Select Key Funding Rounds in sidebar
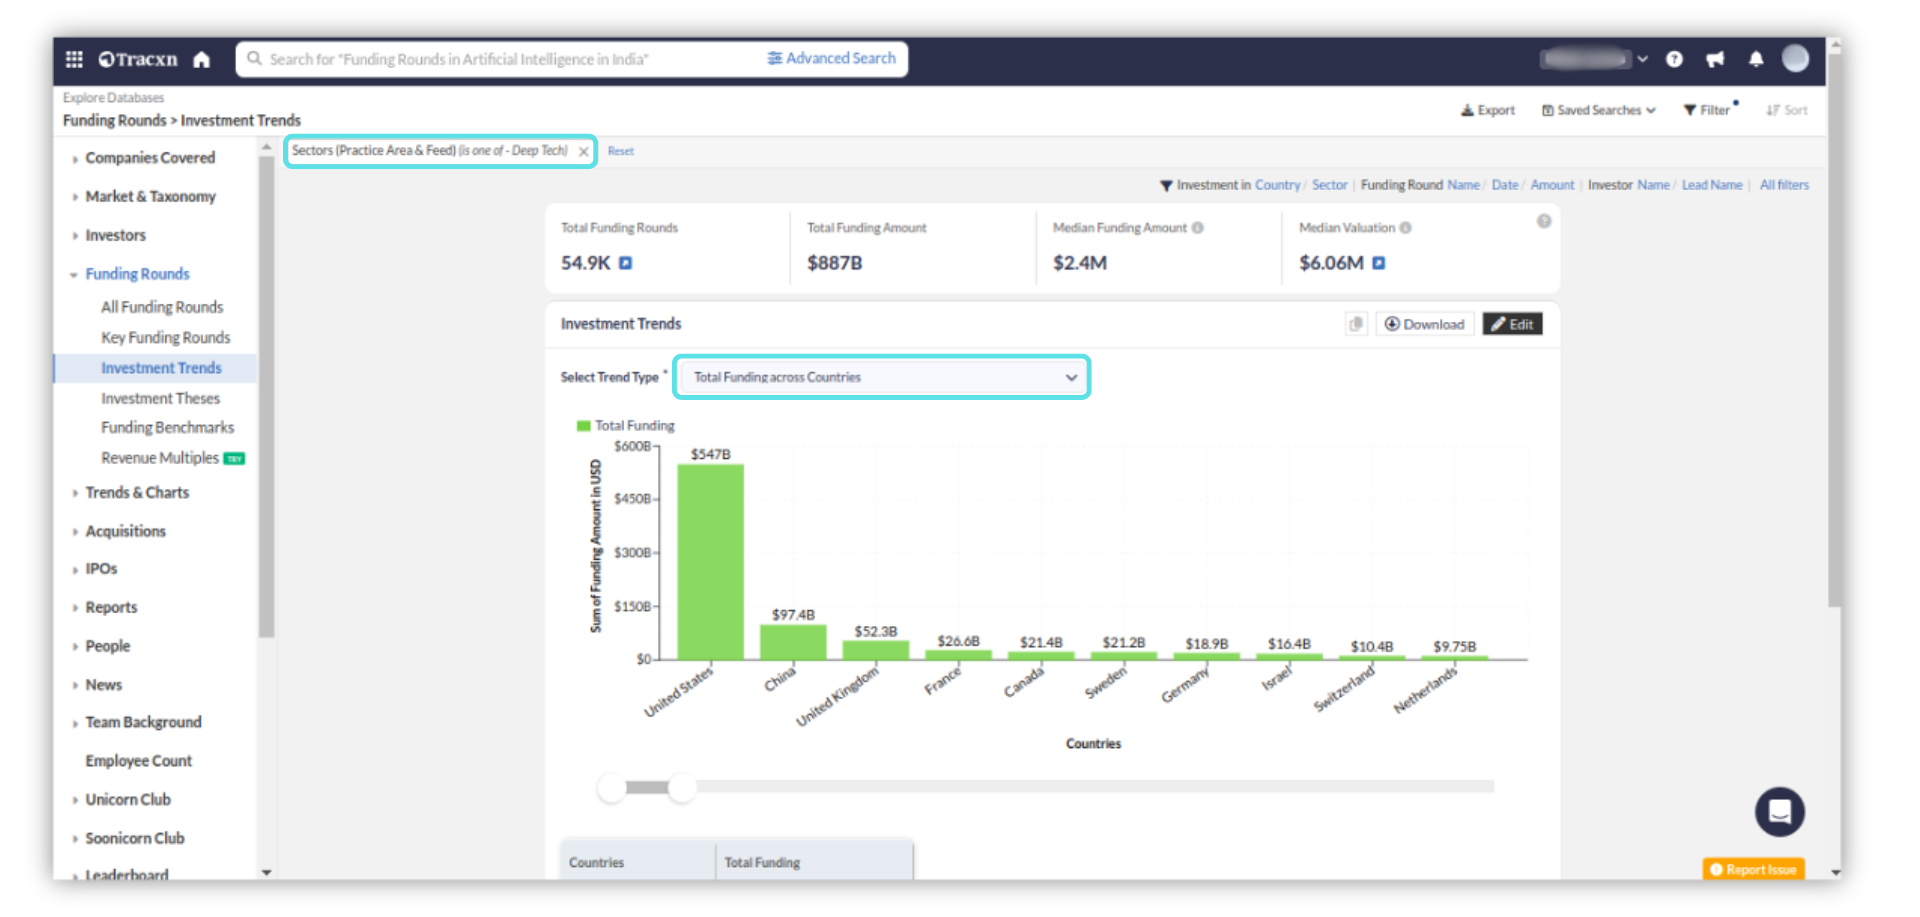 [165, 338]
